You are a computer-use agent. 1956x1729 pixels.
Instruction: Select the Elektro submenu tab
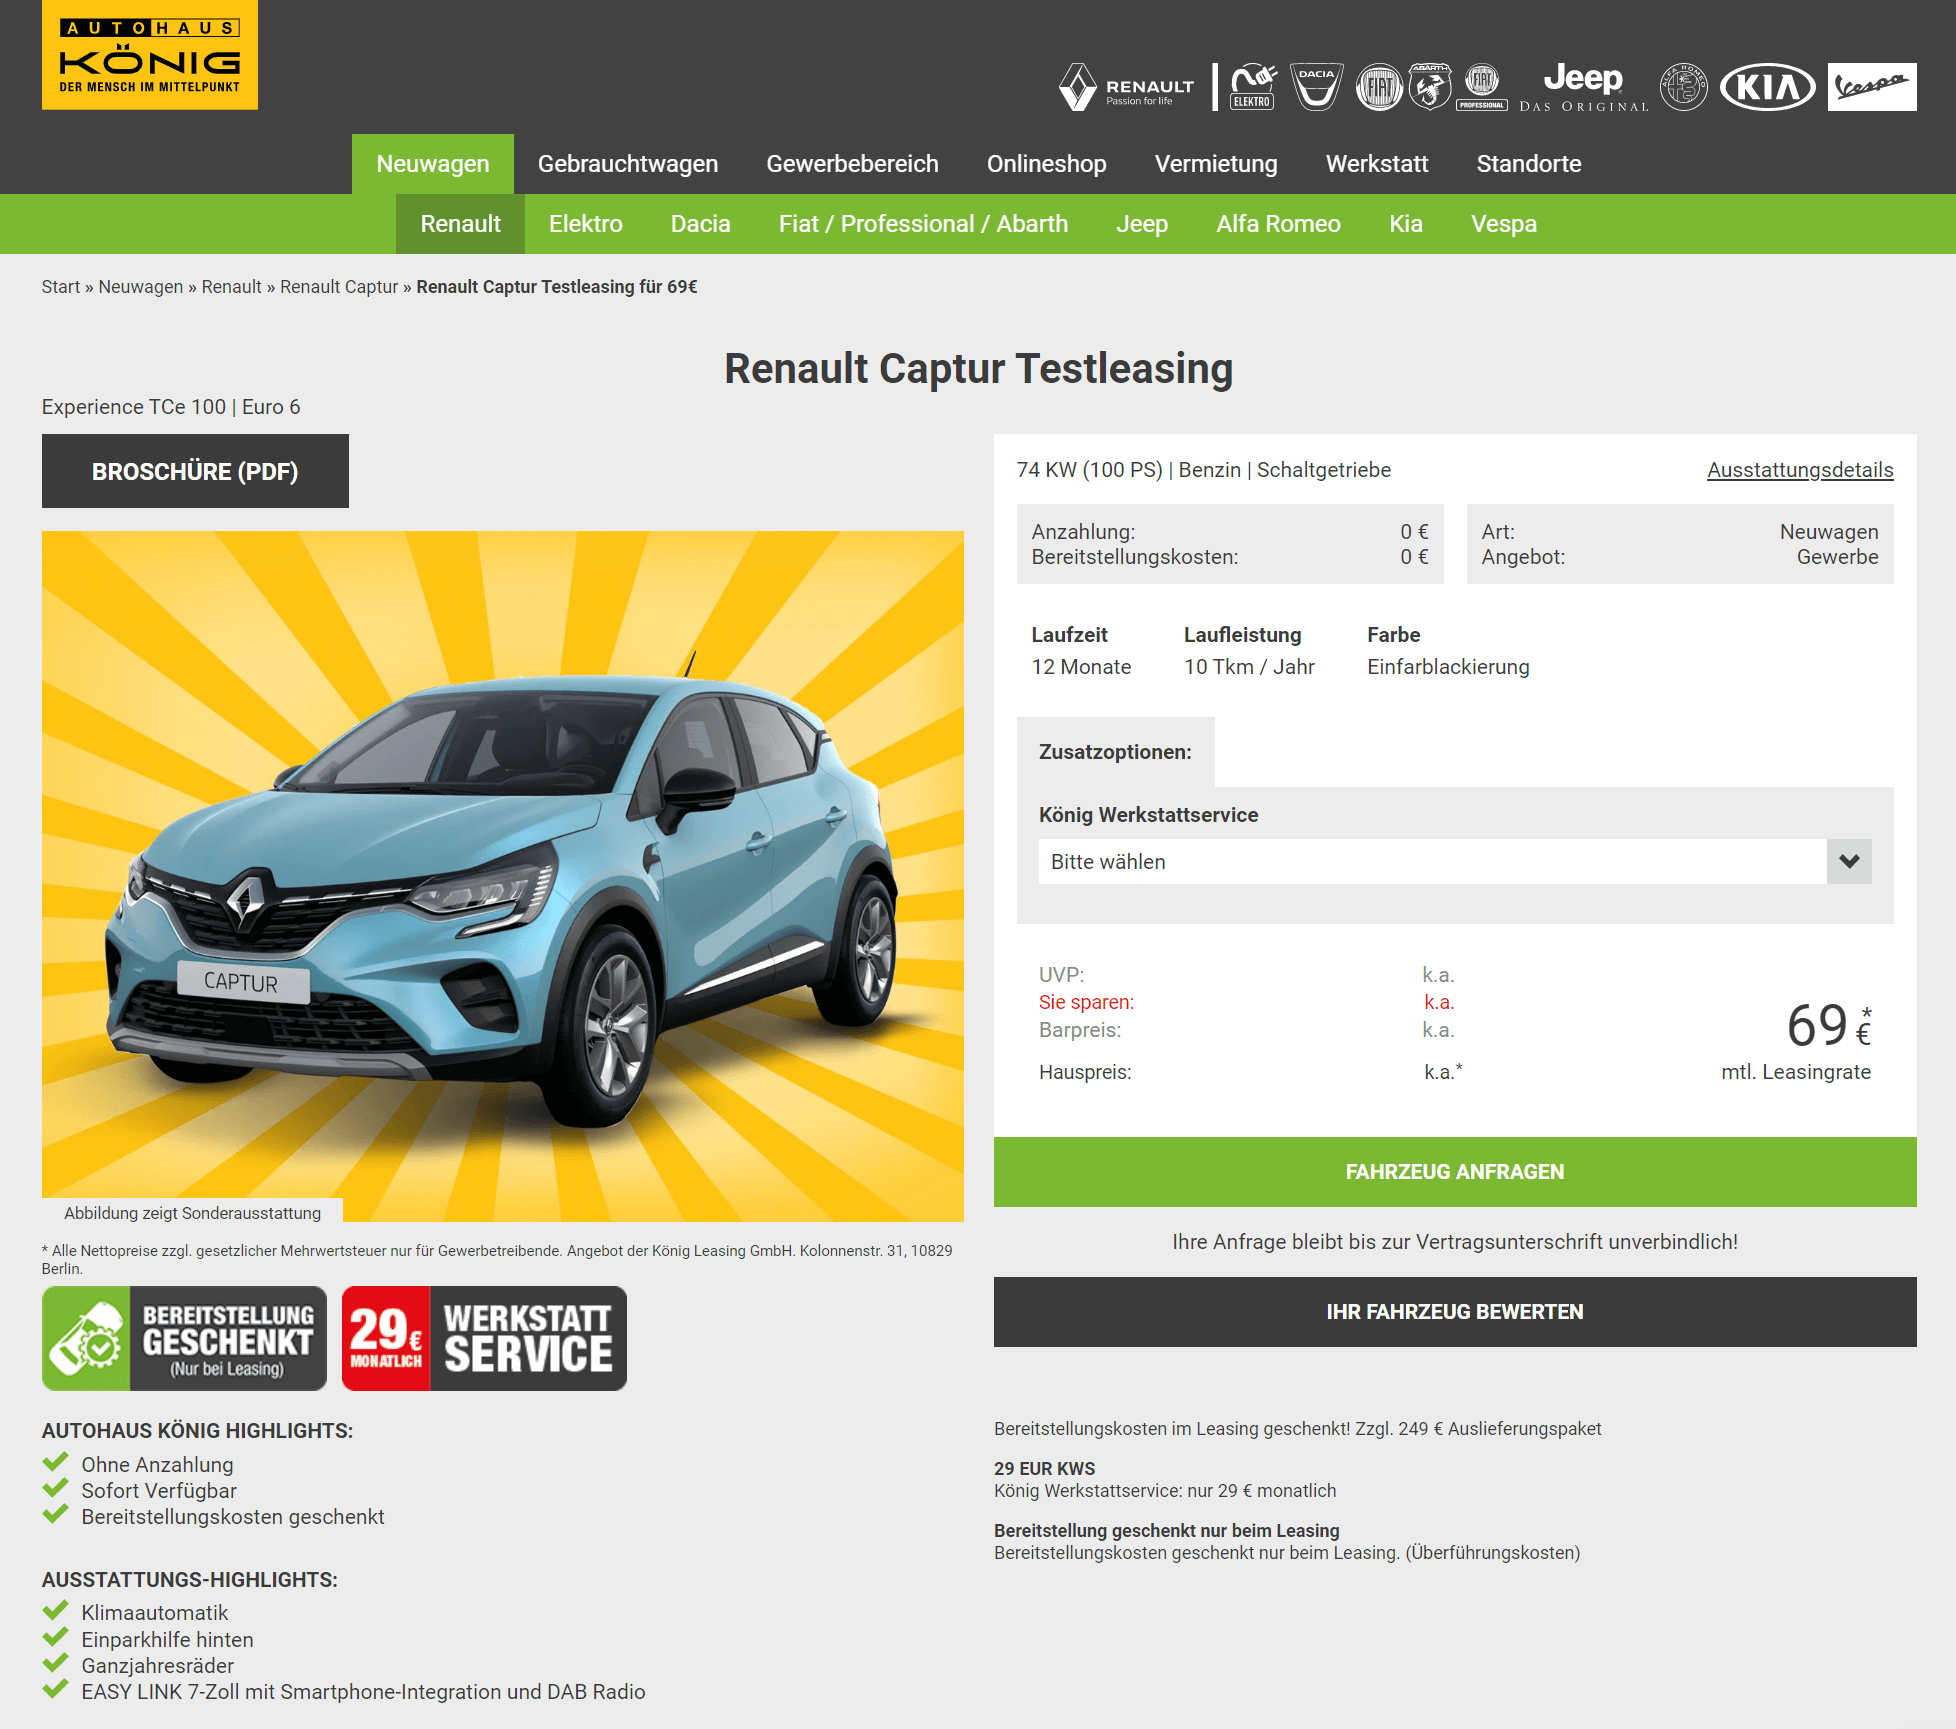586,224
